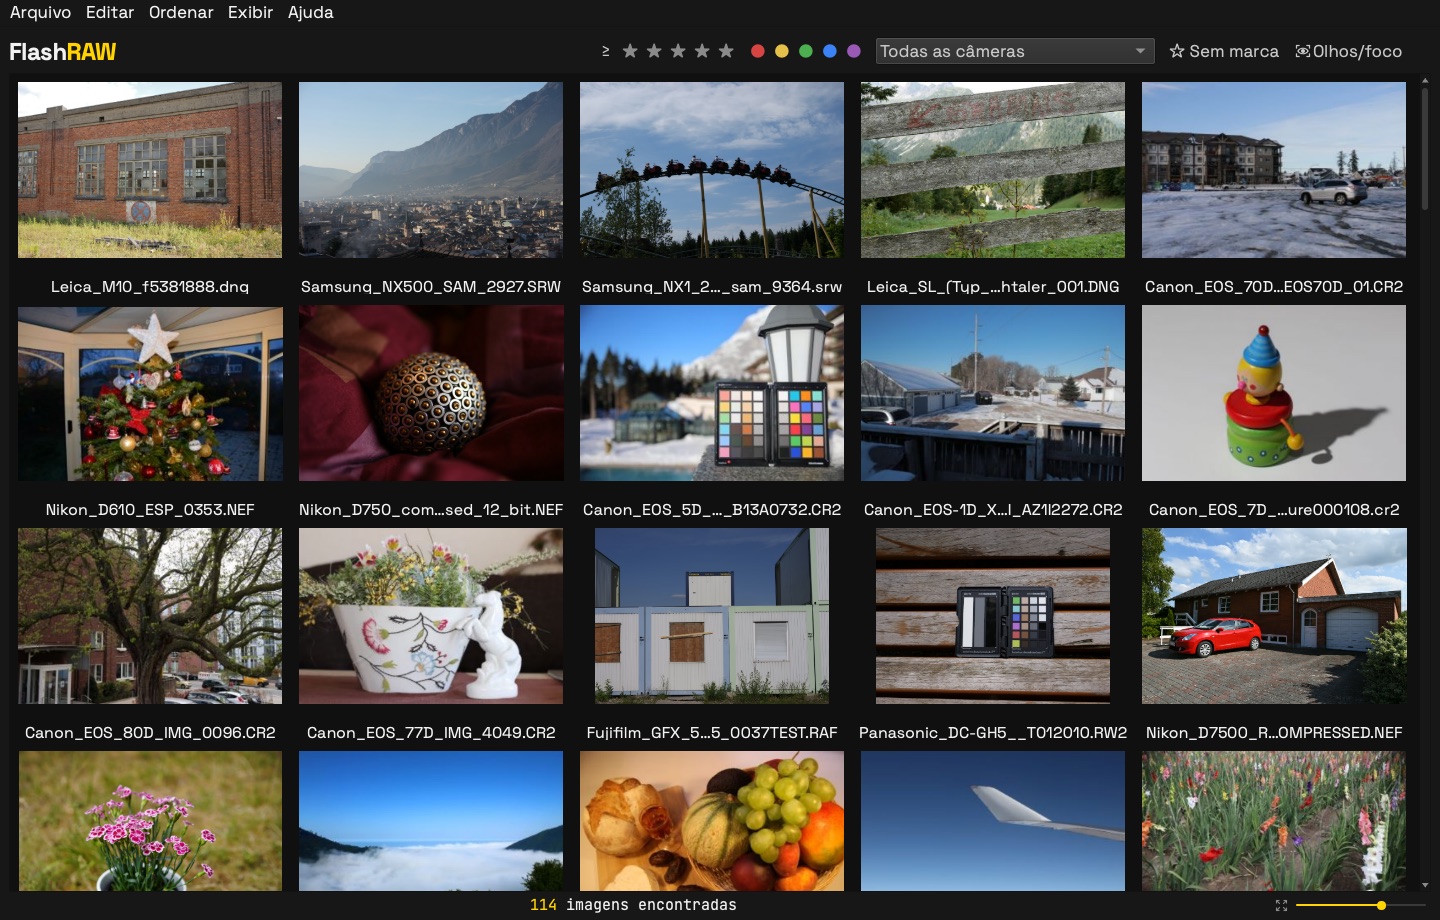Click filename Leica_M10_f5381888.dng
Image resolution: width=1440 pixels, height=920 pixels.
click(150, 287)
